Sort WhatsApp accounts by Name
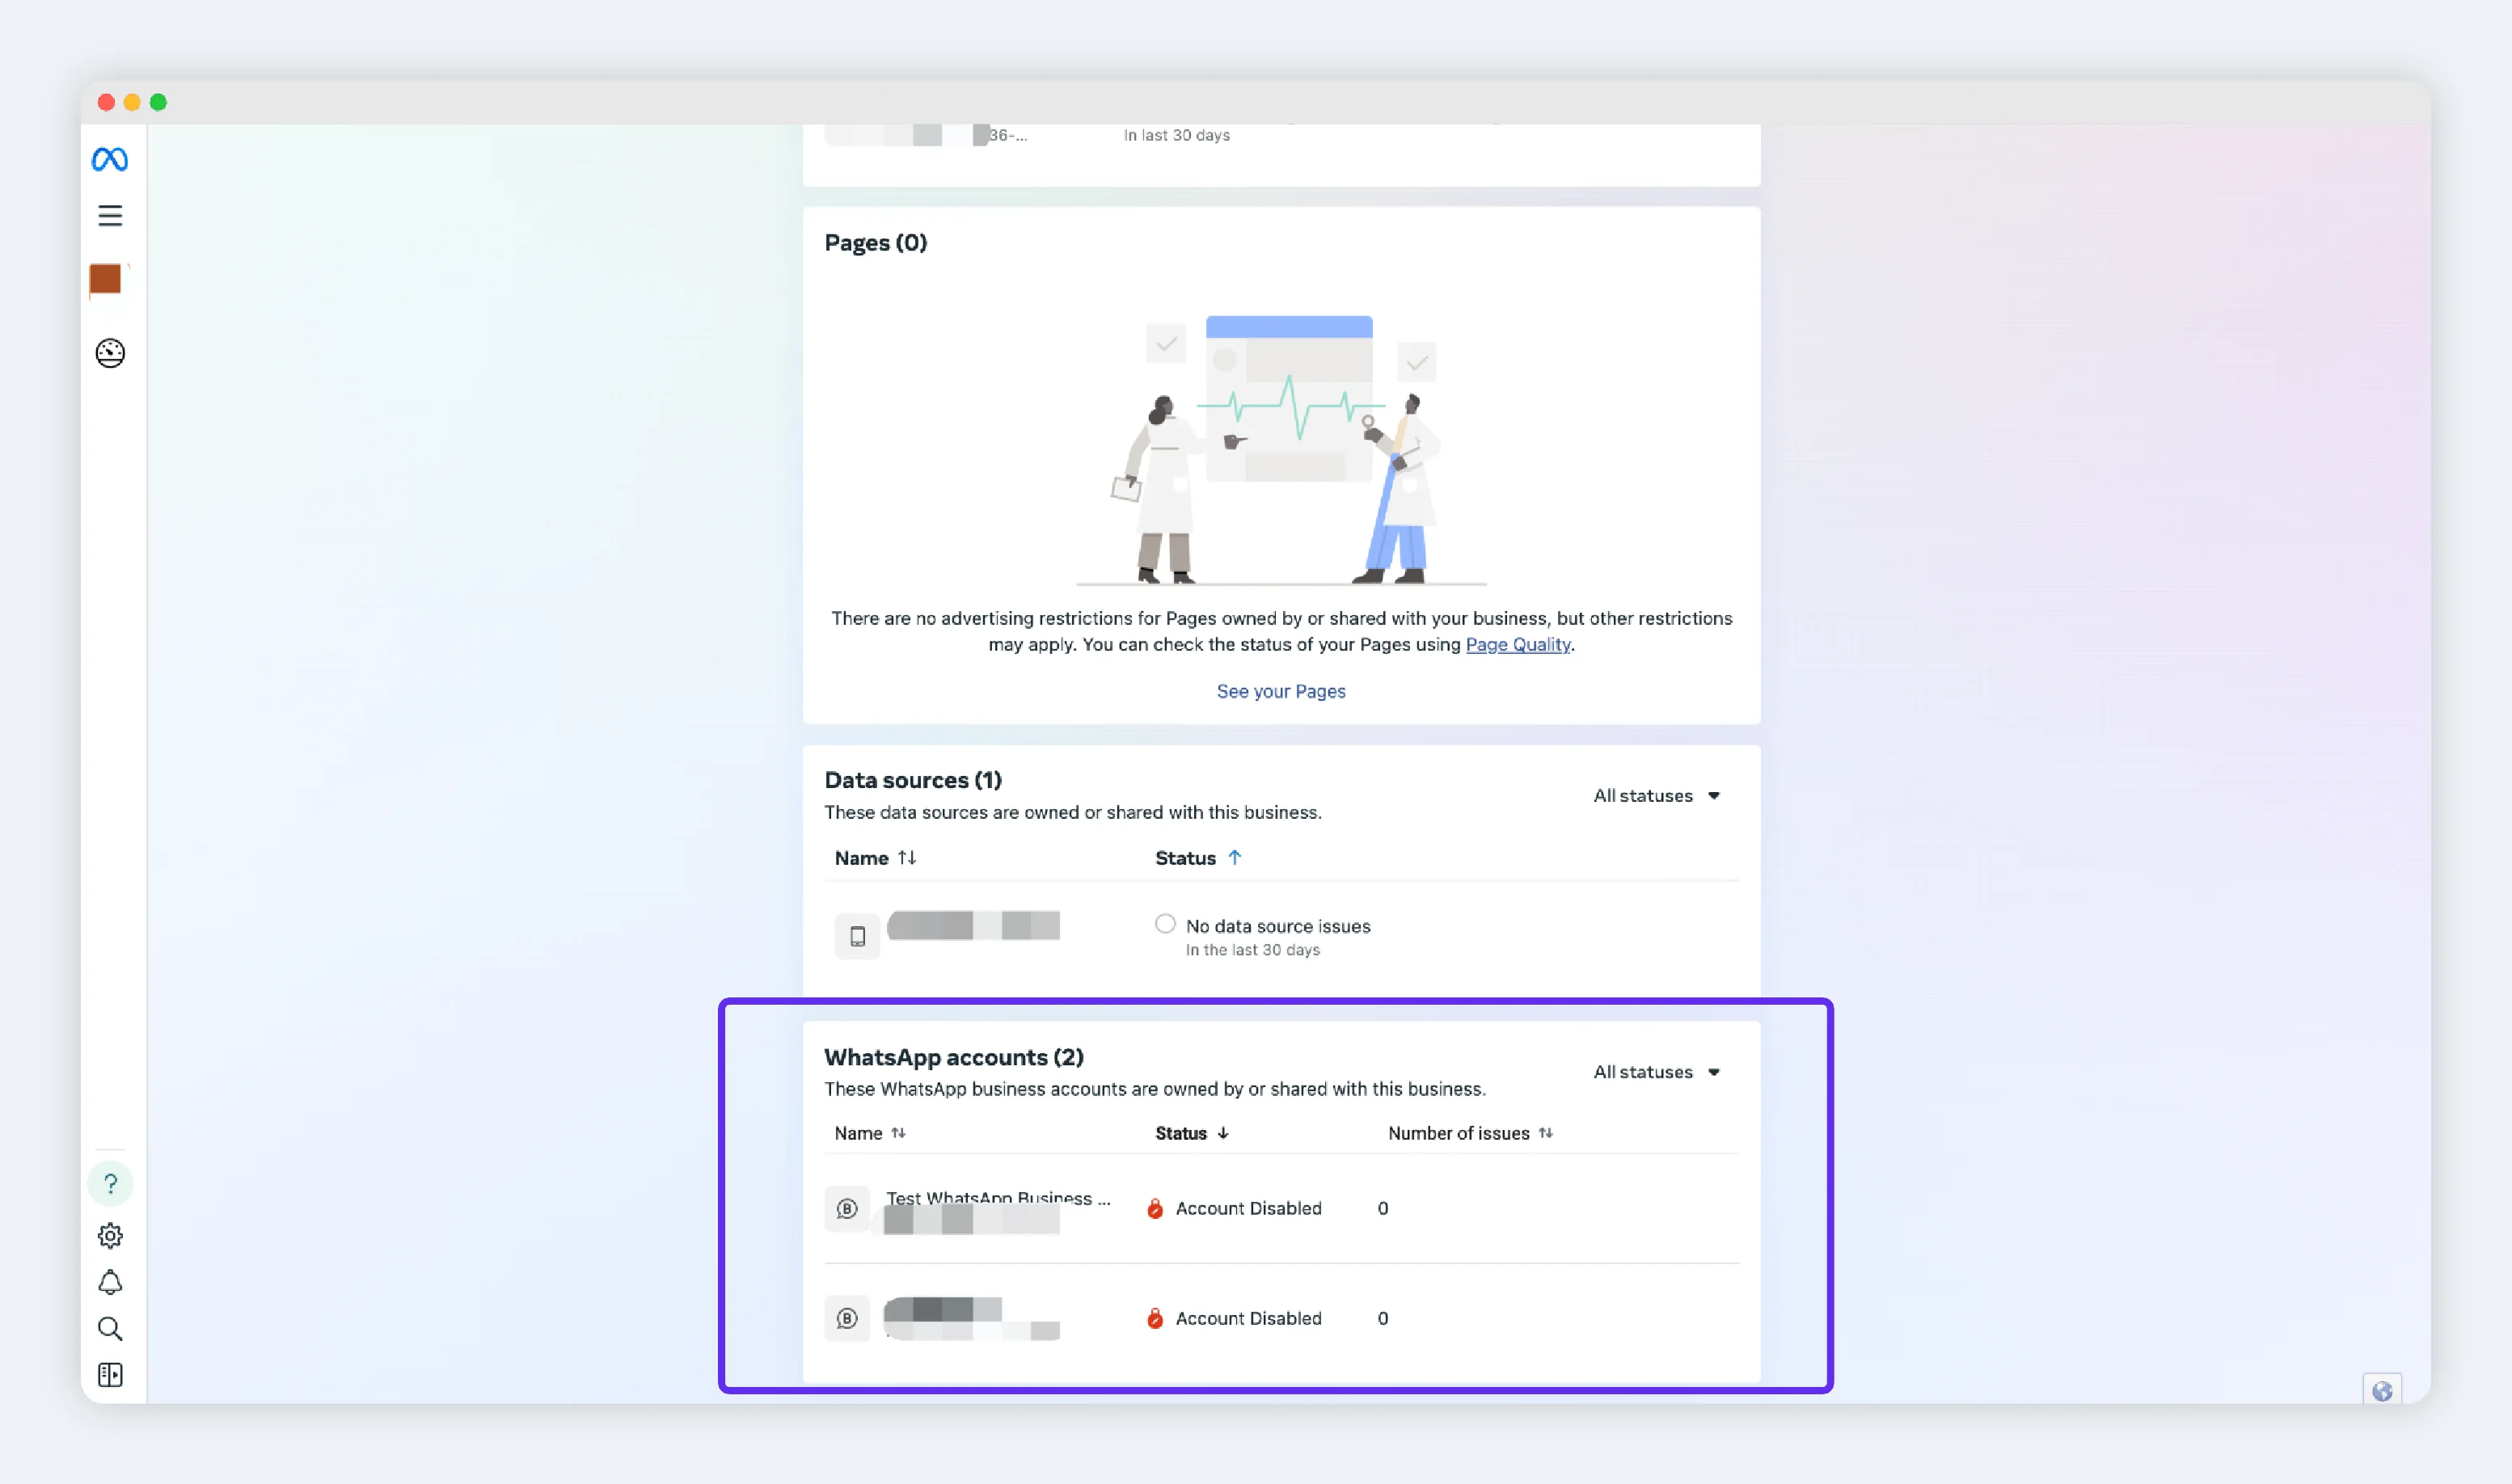 point(870,1133)
